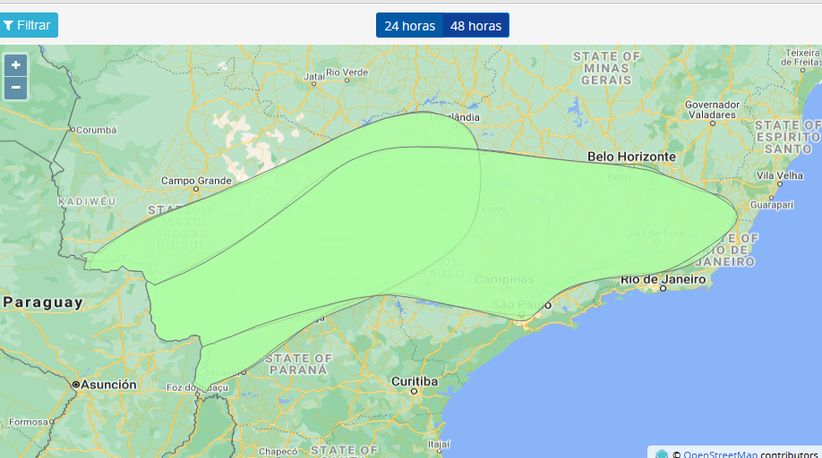Zoom in with the plus button
Image resolution: width=822 pixels, height=458 pixels.
point(16,66)
